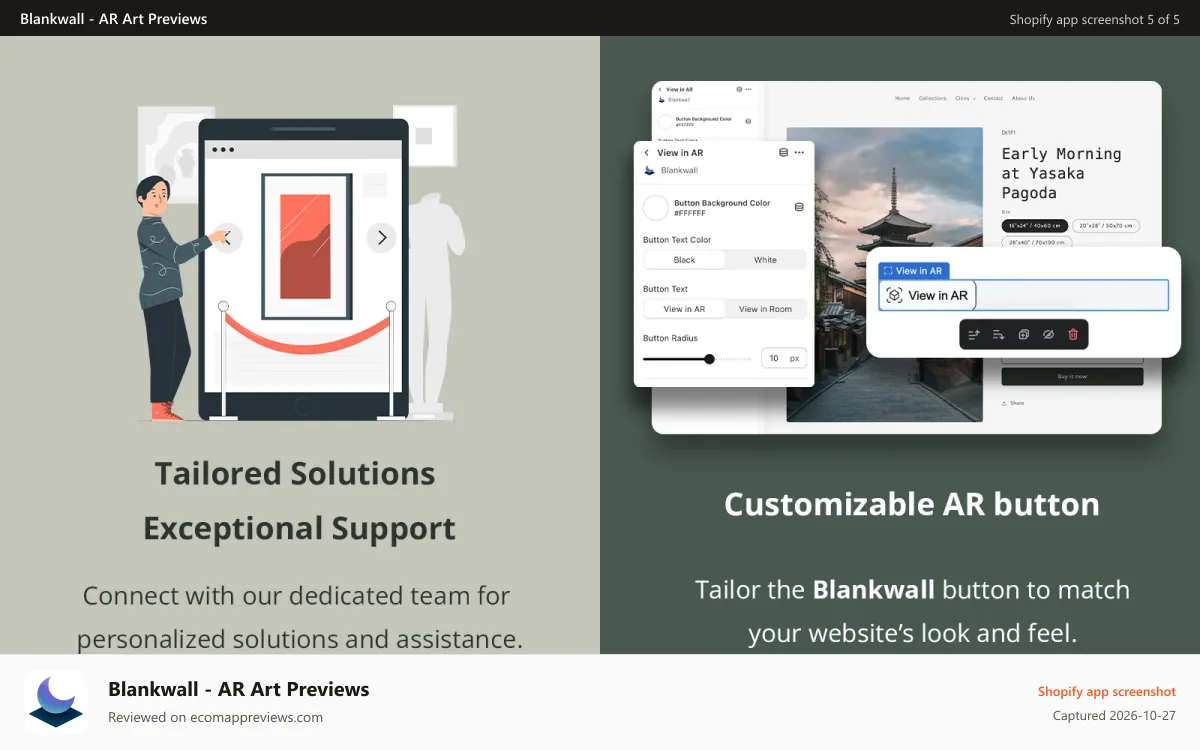Screen dimensions: 1200x750
Task: Click the orange Shopify app screenshot label
Action: click(x=1107, y=691)
